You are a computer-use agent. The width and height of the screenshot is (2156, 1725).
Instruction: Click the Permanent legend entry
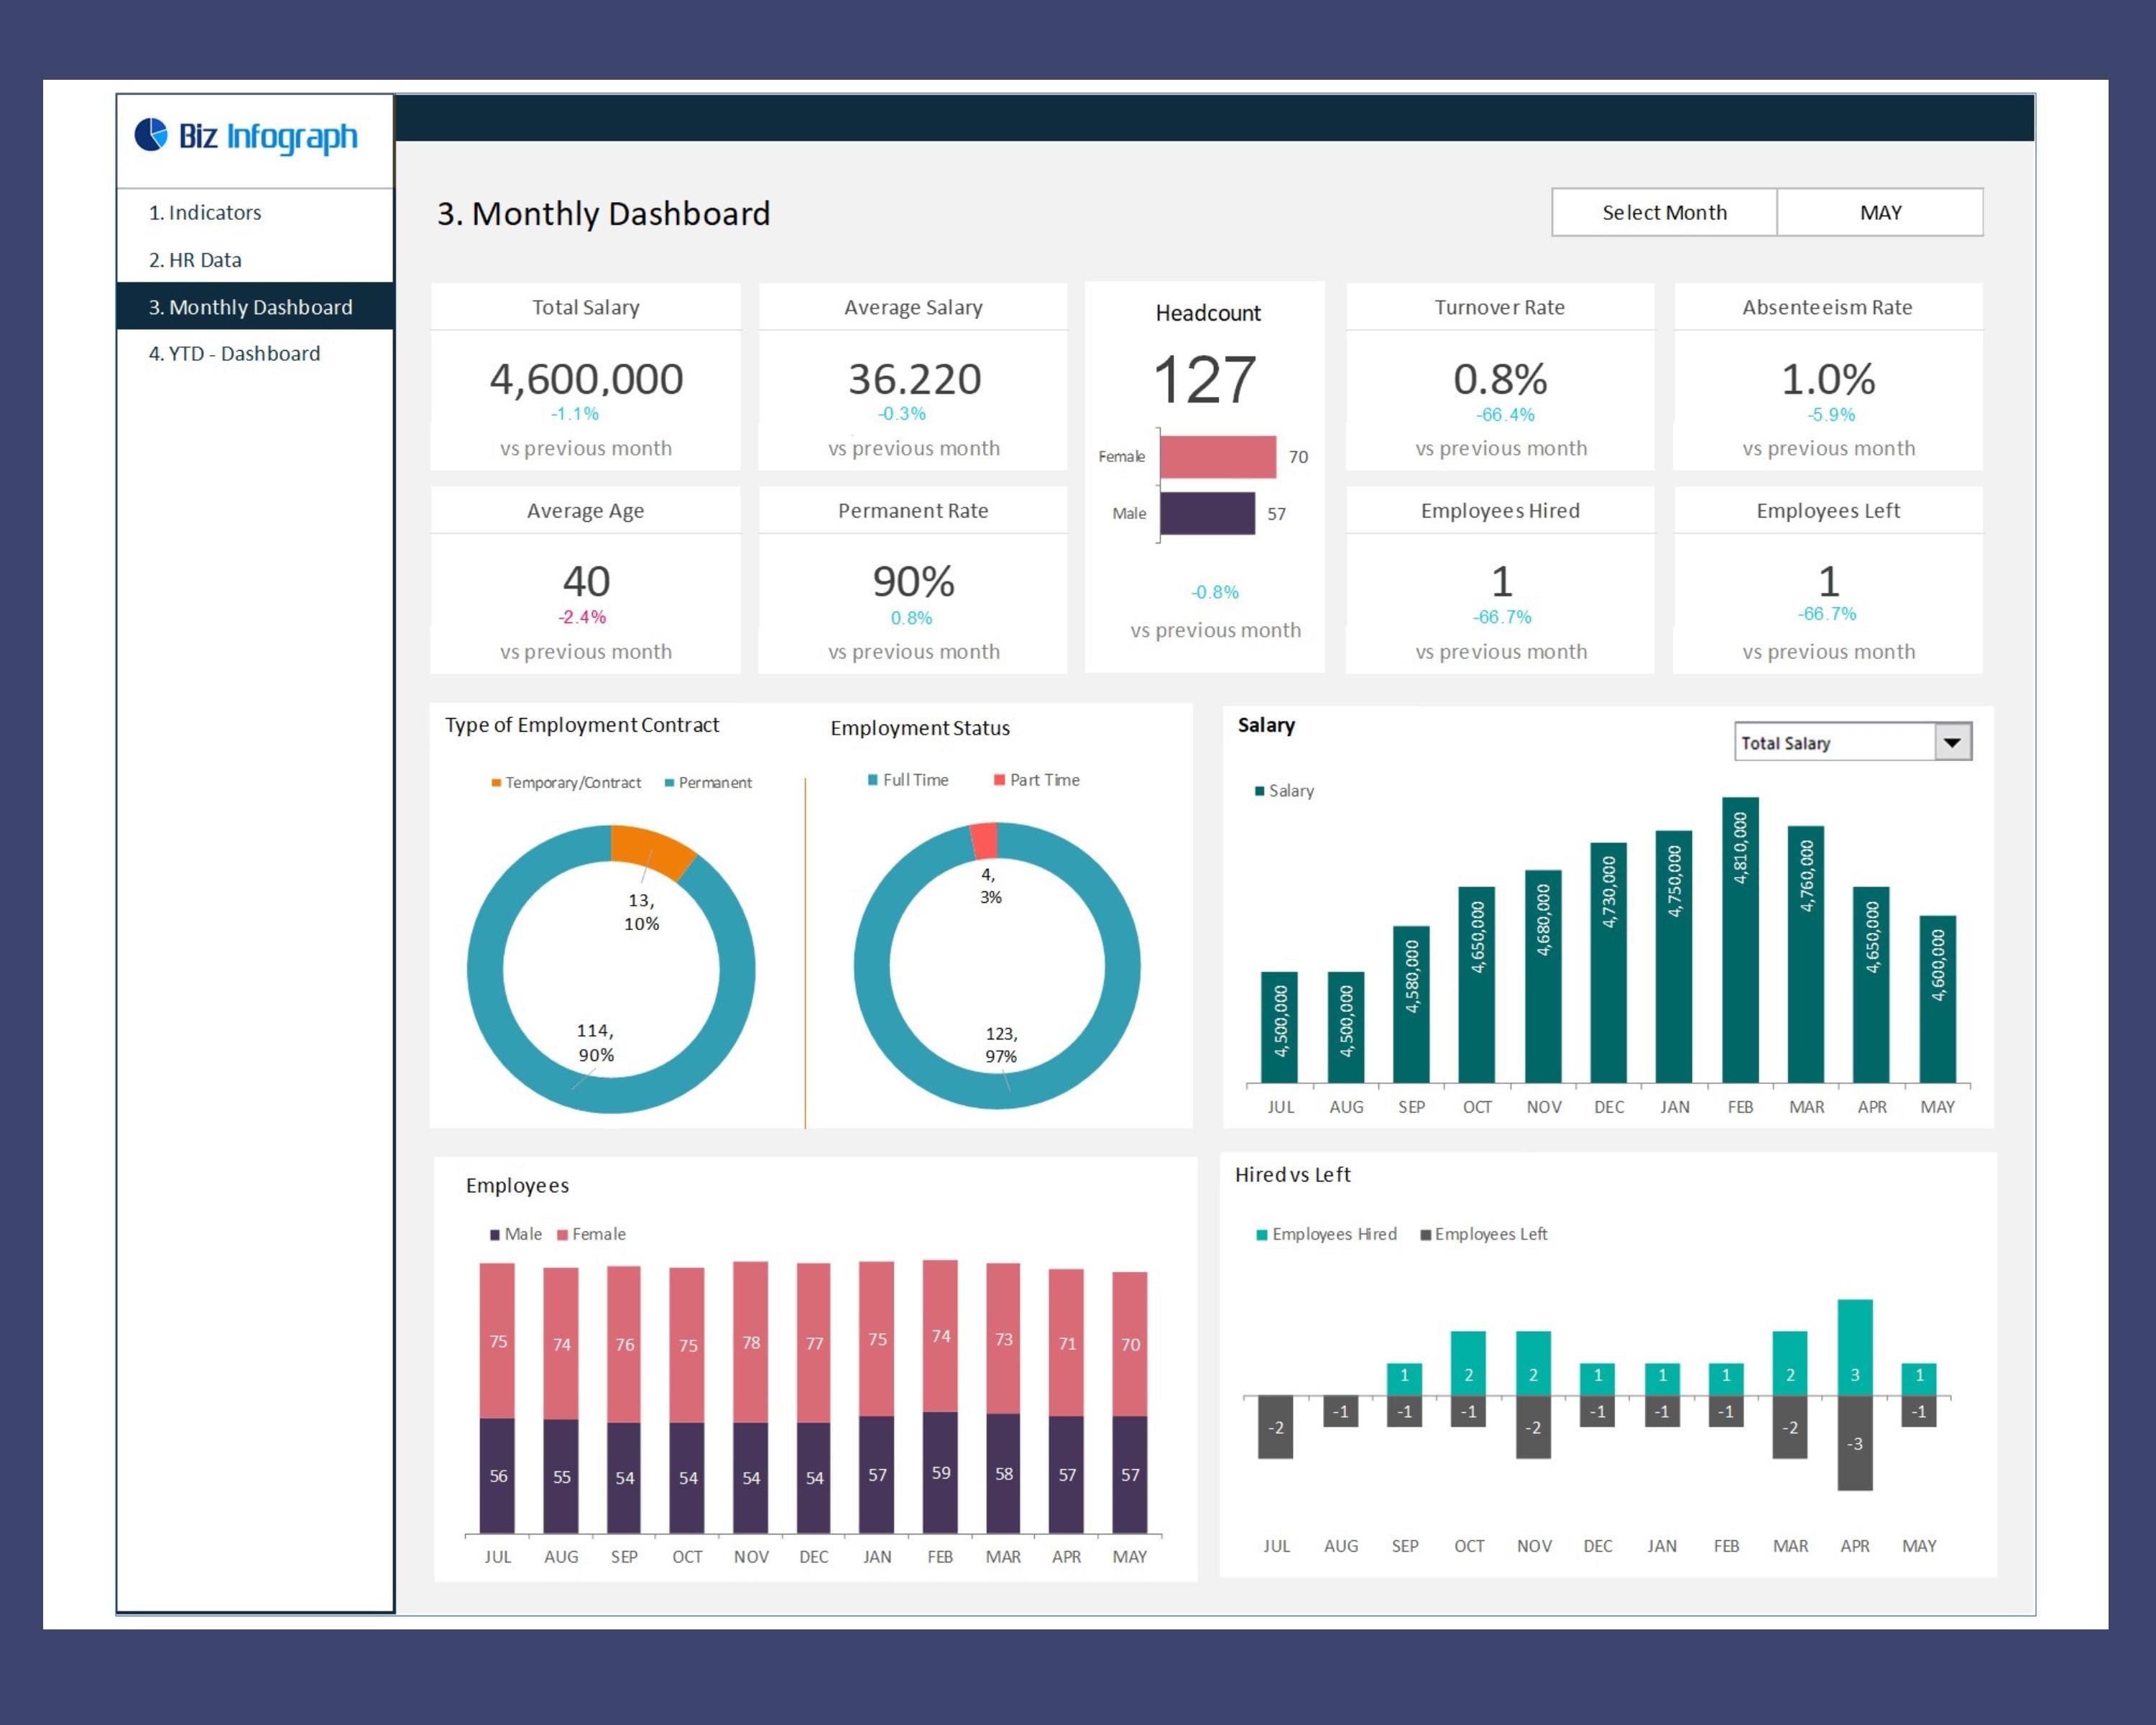708,783
